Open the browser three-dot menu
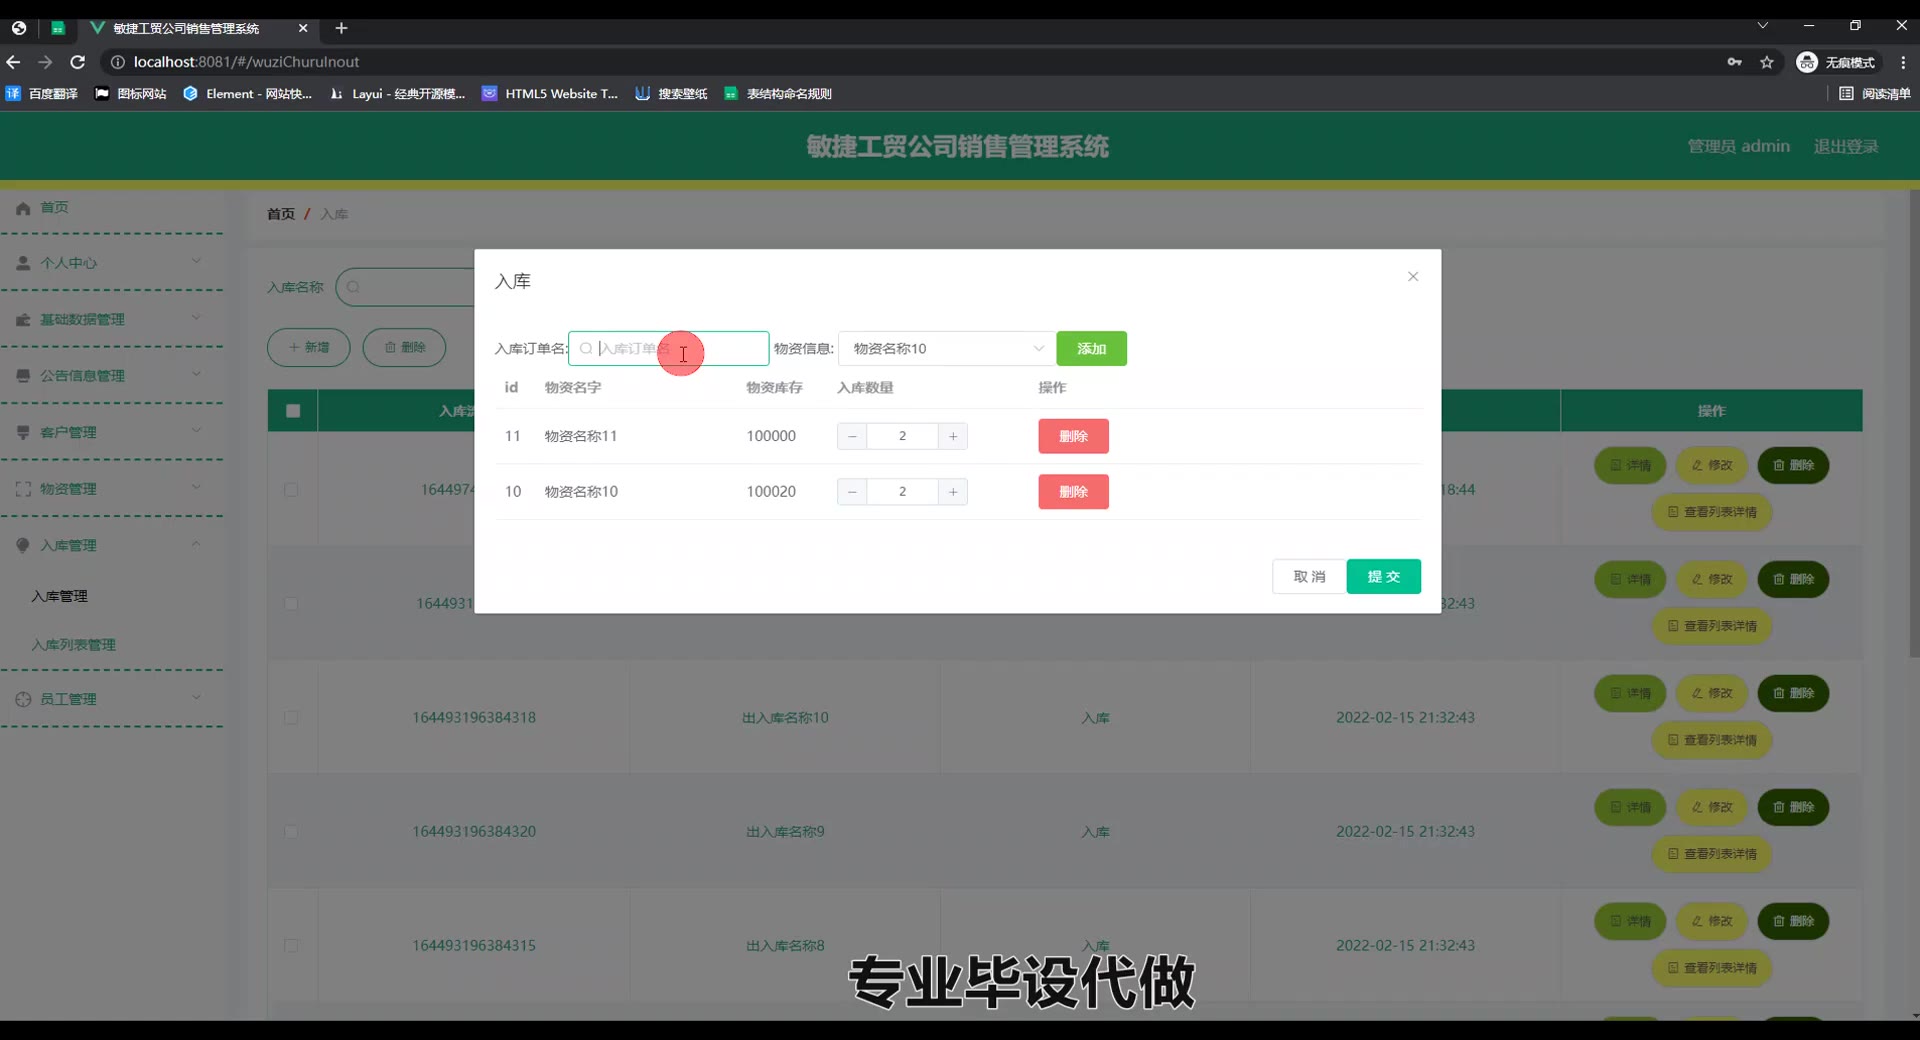This screenshot has width=1920, height=1040. [x=1903, y=62]
